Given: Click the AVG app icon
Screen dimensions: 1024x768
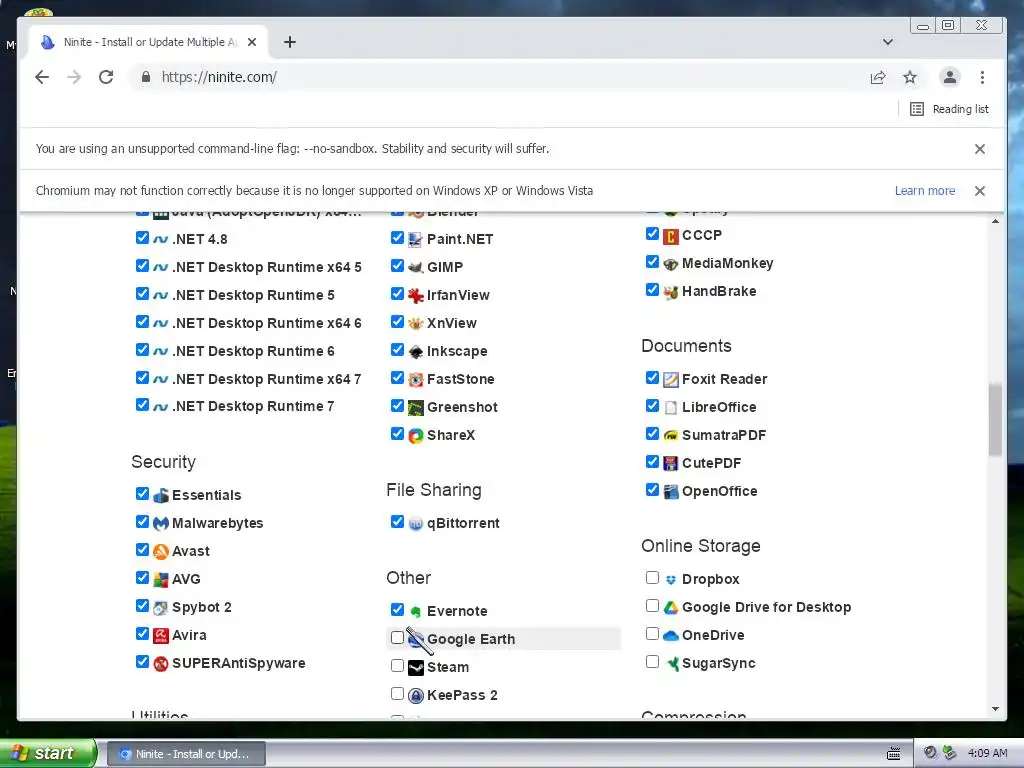Looking at the screenshot, I should tap(161, 580).
